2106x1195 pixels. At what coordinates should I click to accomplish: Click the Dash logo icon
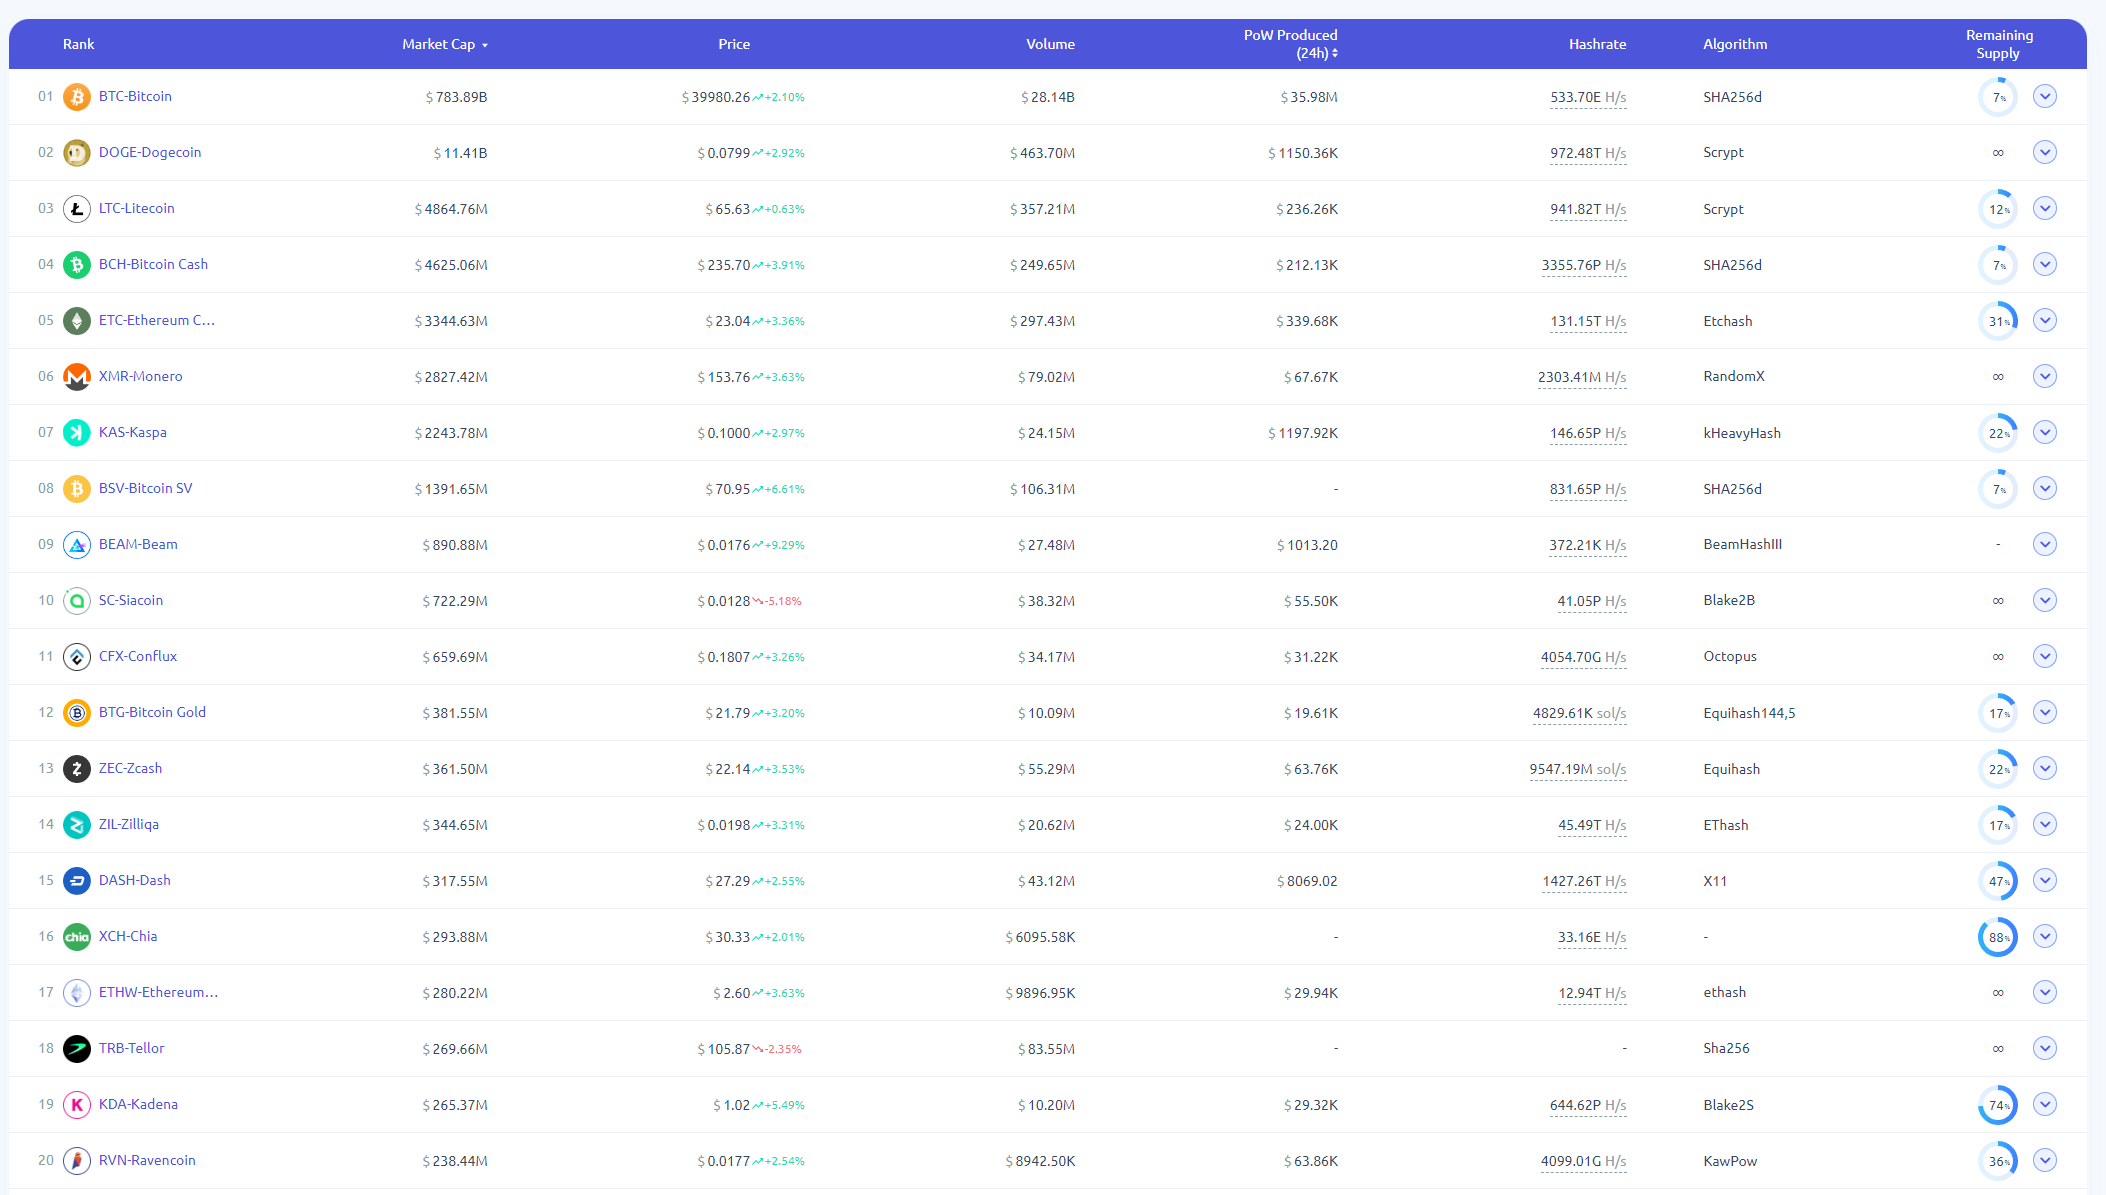click(77, 881)
